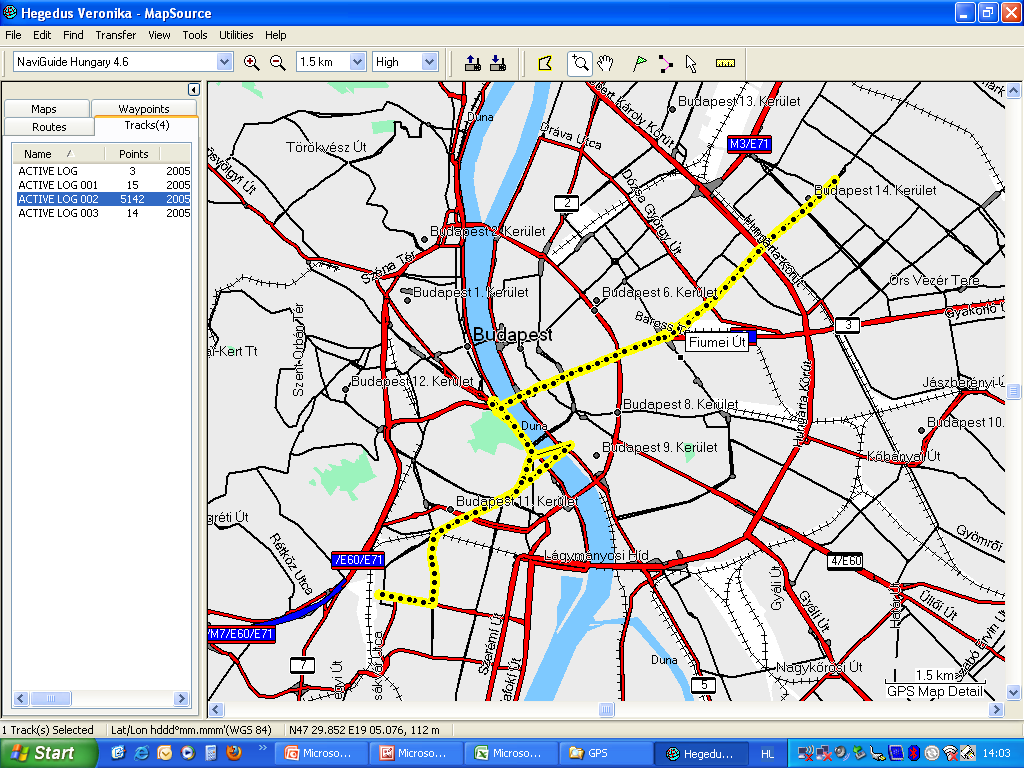Select the Map selection tool
The height and width of the screenshot is (768, 1024).
[545, 63]
